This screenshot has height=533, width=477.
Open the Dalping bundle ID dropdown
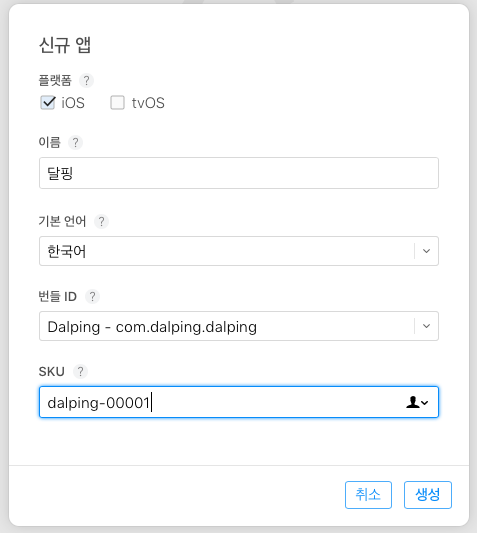click(239, 326)
